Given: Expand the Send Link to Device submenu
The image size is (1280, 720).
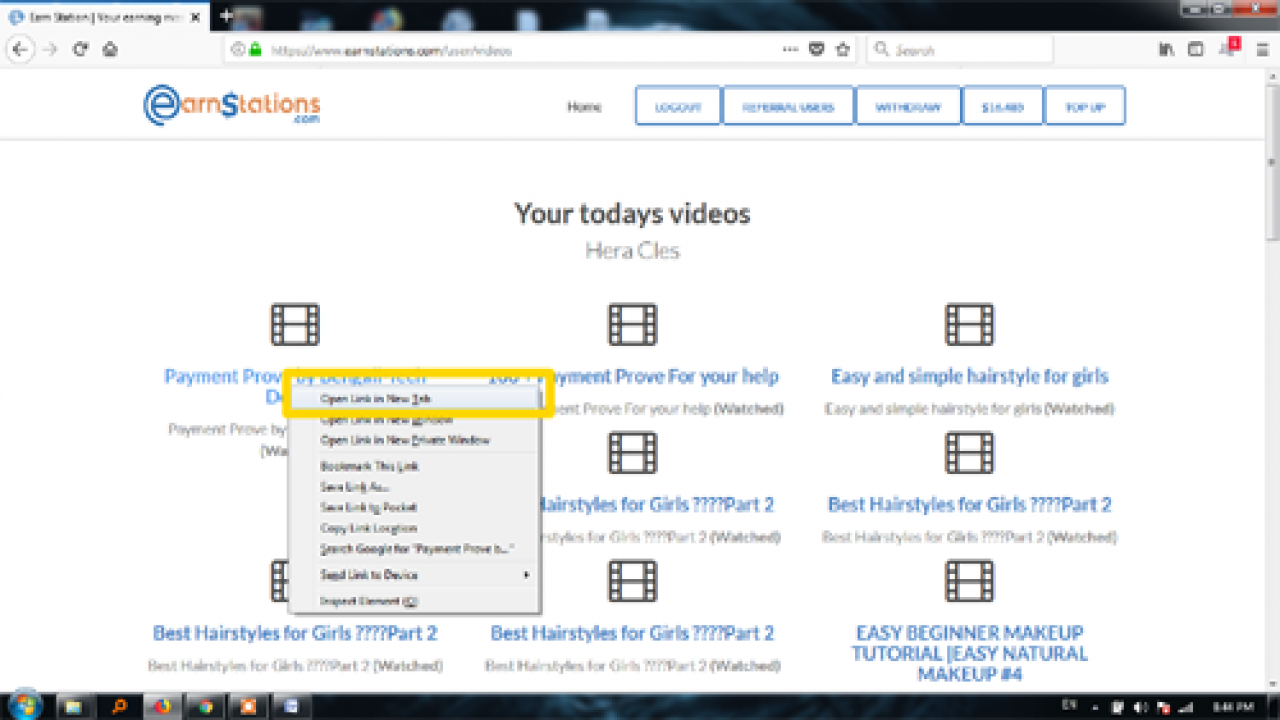Looking at the screenshot, I should click(x=422, y=575).
